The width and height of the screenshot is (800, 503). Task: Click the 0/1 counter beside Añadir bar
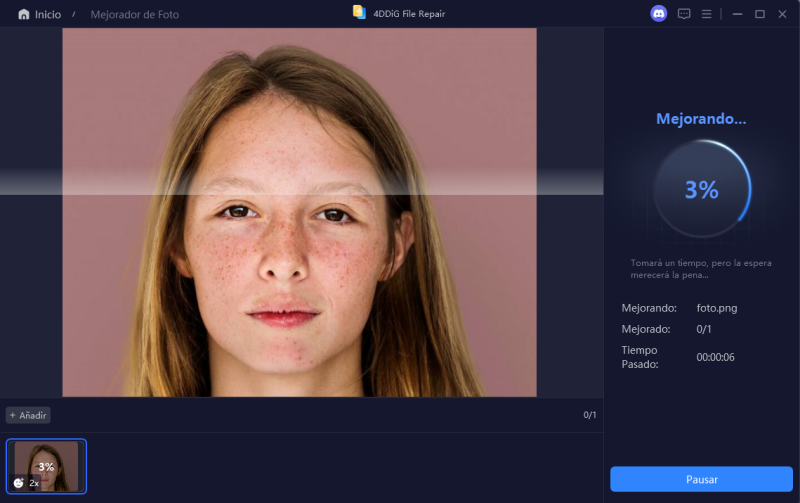coord(590,415)
